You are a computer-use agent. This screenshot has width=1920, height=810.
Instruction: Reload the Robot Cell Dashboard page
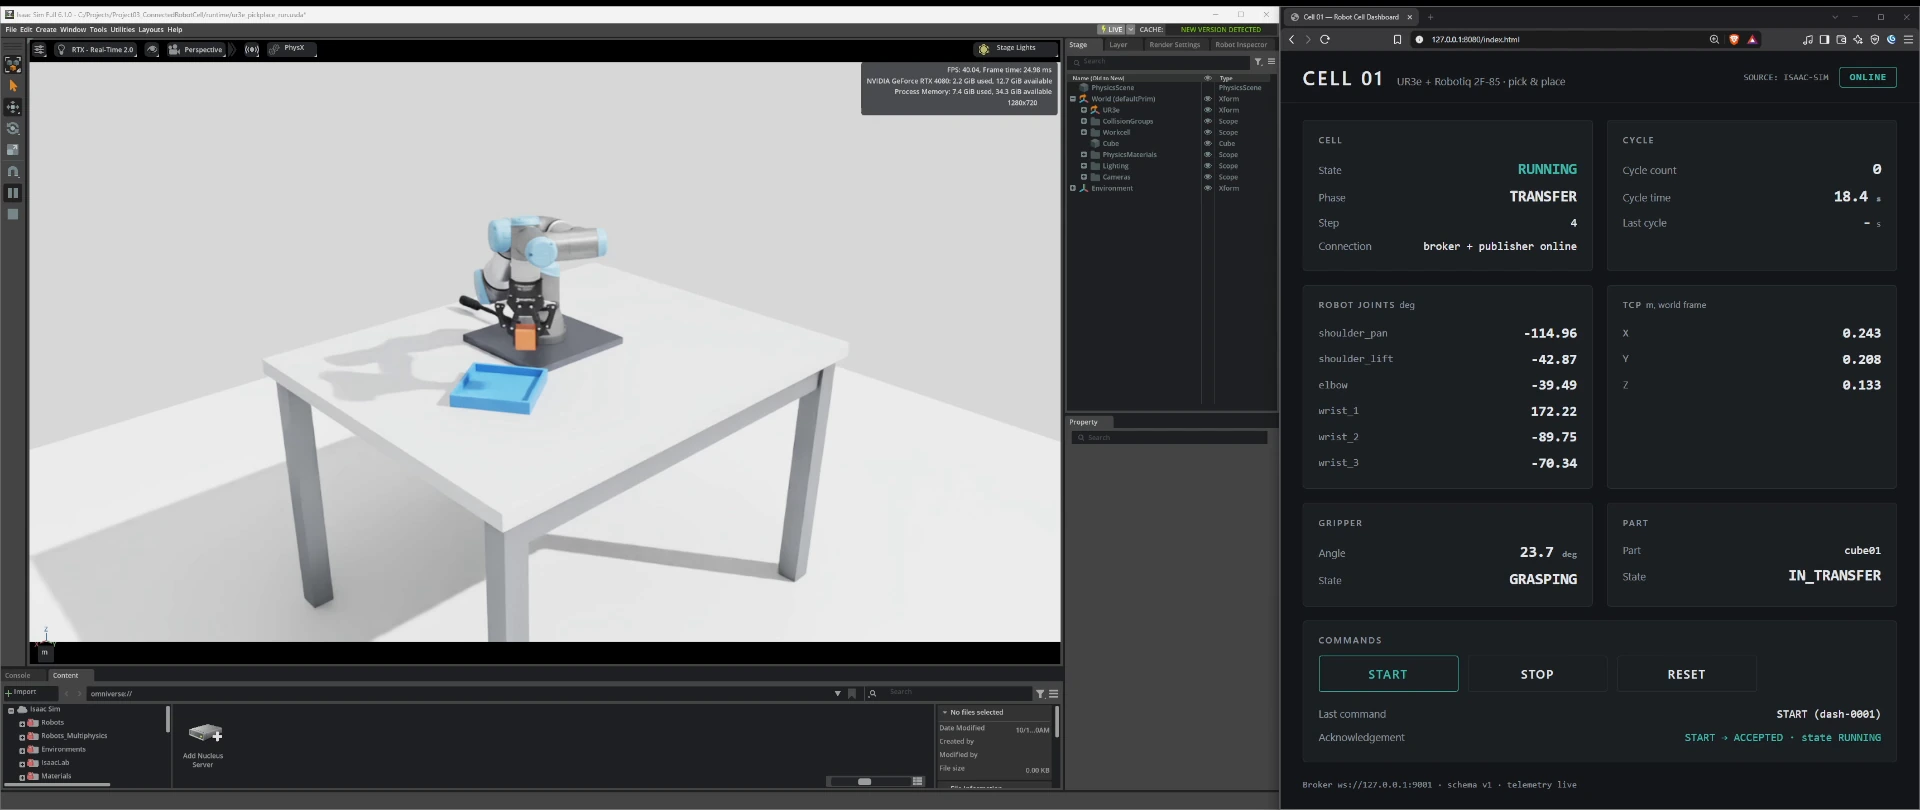(x=1325, y=39)
